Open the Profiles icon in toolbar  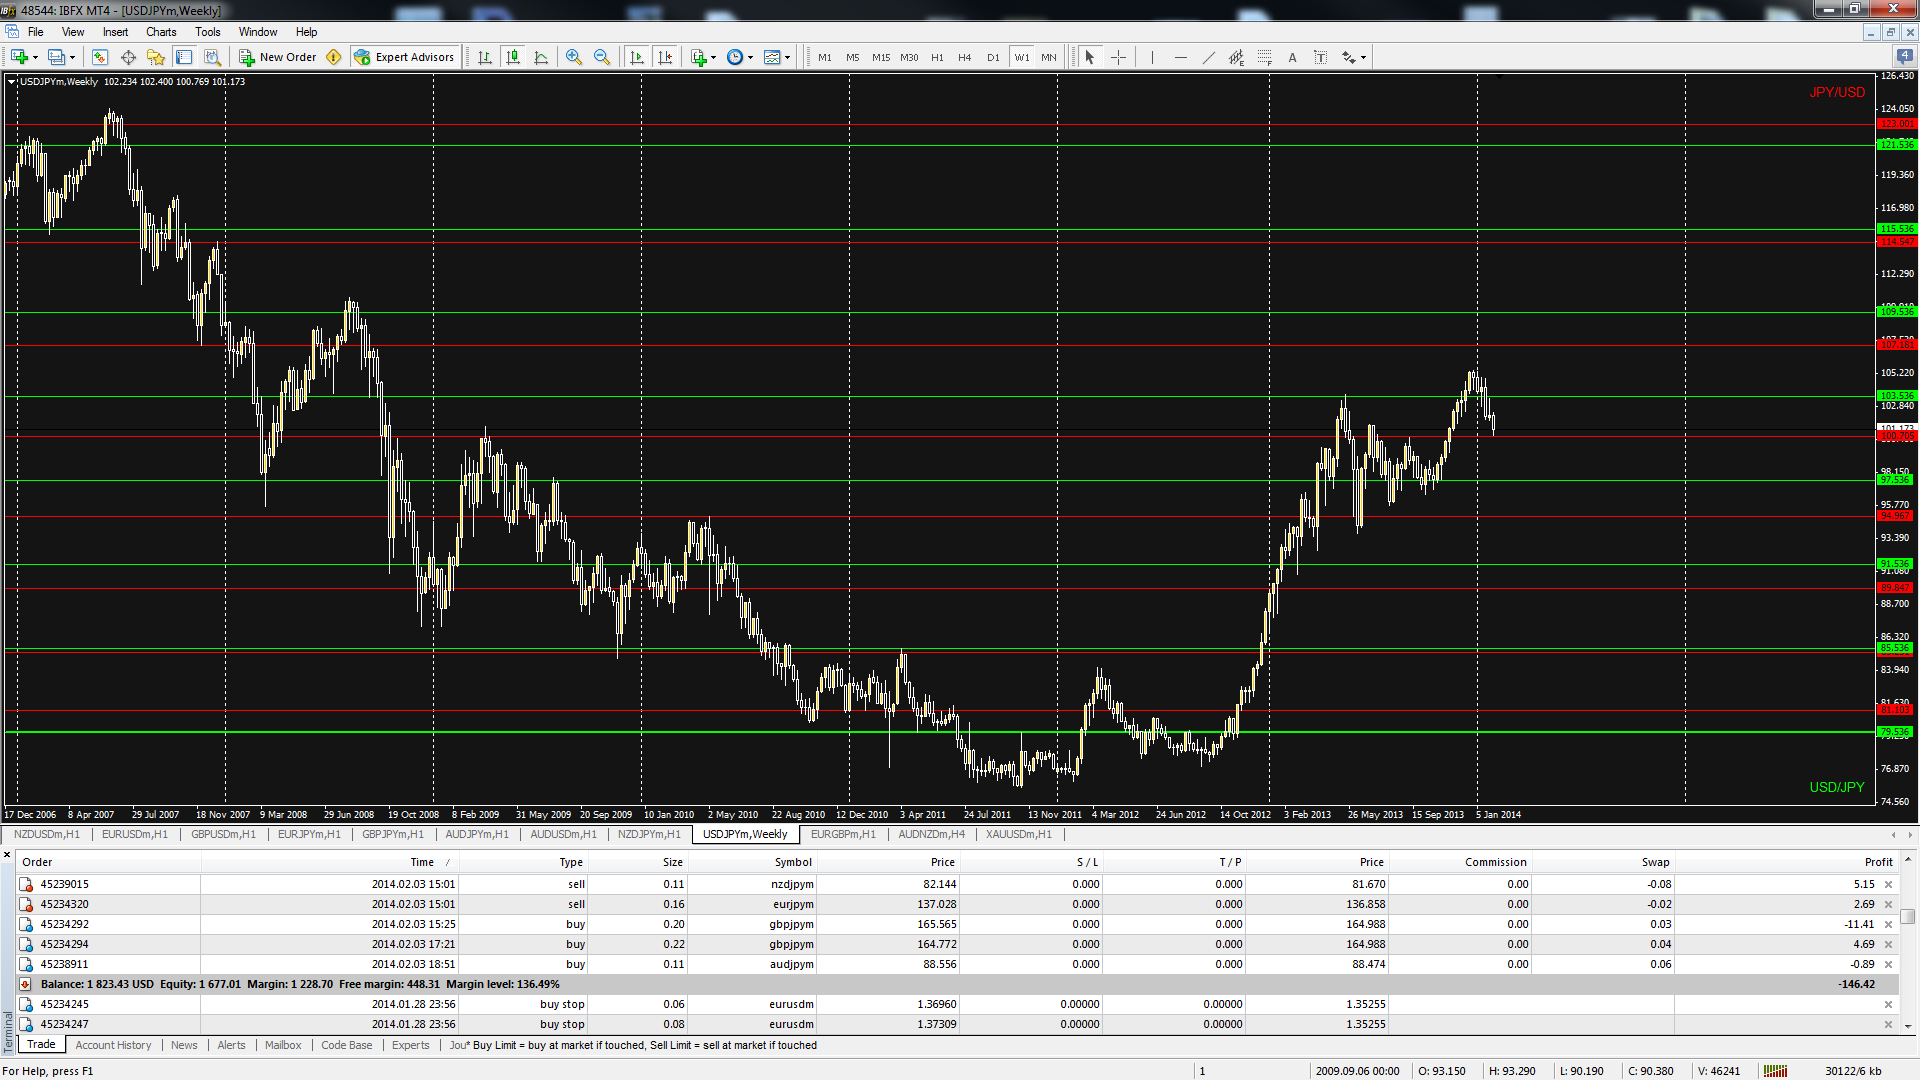(57, 57)
